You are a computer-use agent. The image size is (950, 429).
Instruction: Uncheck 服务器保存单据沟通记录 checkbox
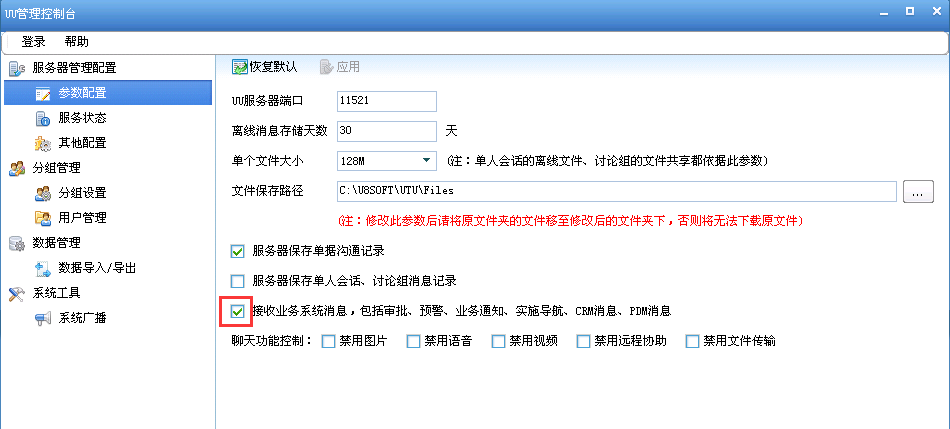pyautogui.click(x=238, y=251)
